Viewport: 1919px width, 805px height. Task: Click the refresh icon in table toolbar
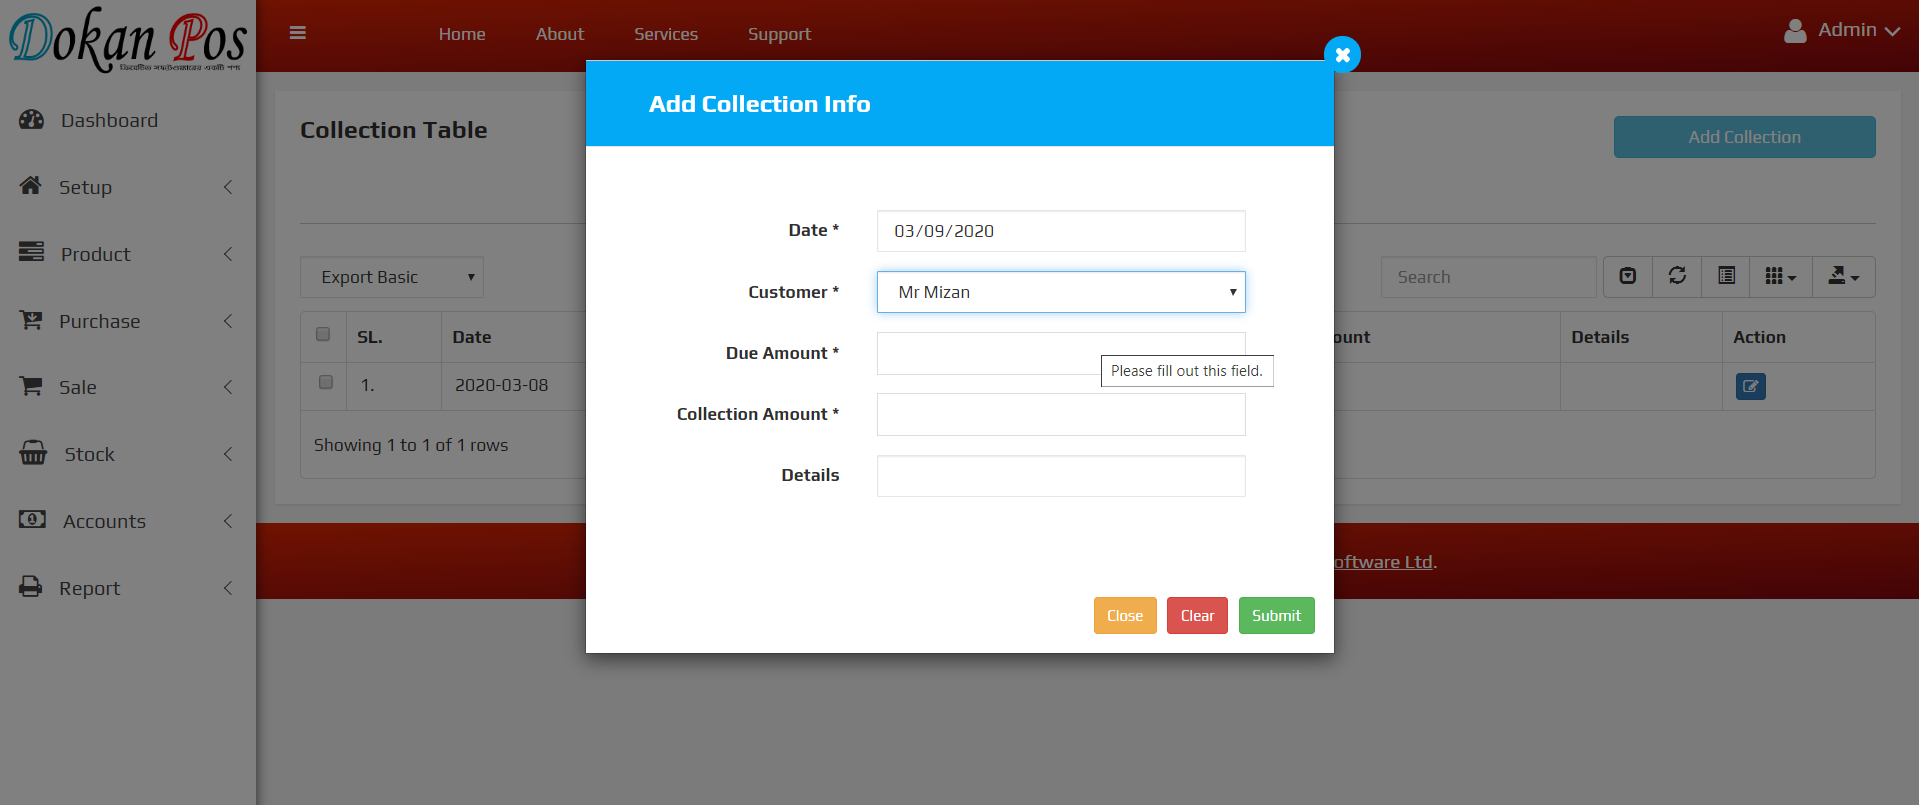coord(1677,276)
